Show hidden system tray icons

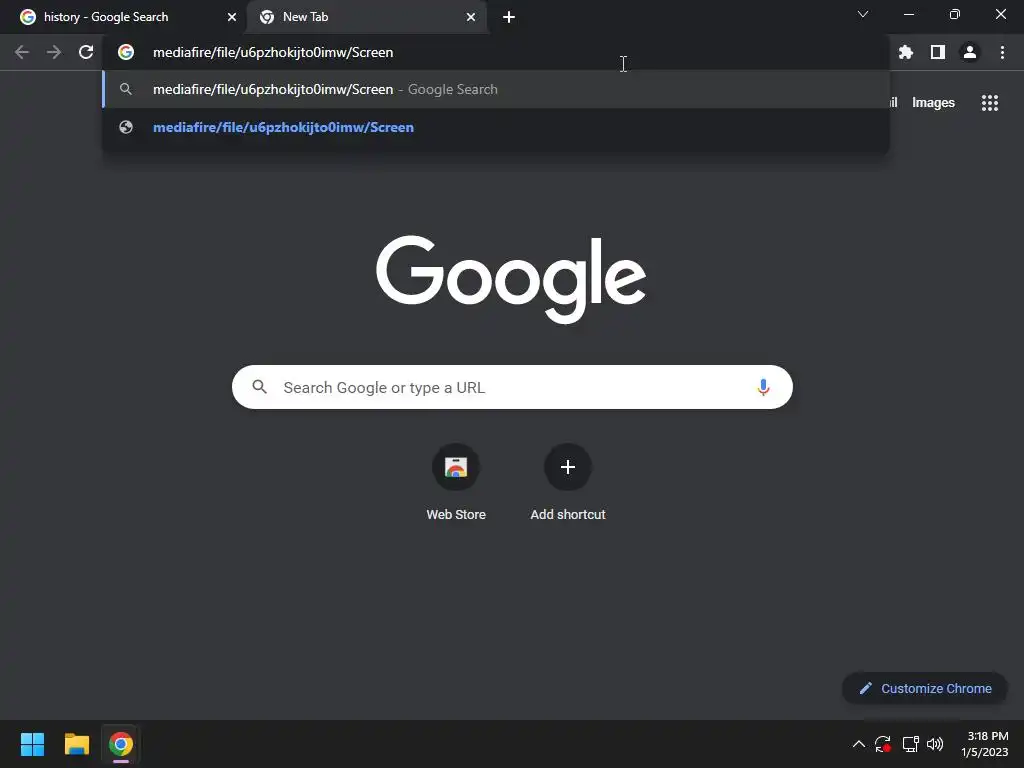click(x=859, y=744)
